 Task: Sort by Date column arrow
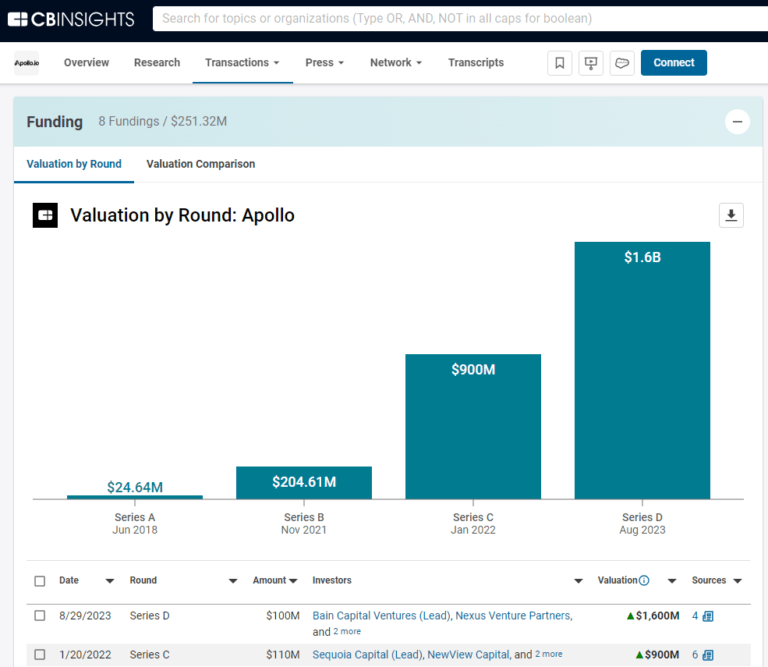(110, 581)
